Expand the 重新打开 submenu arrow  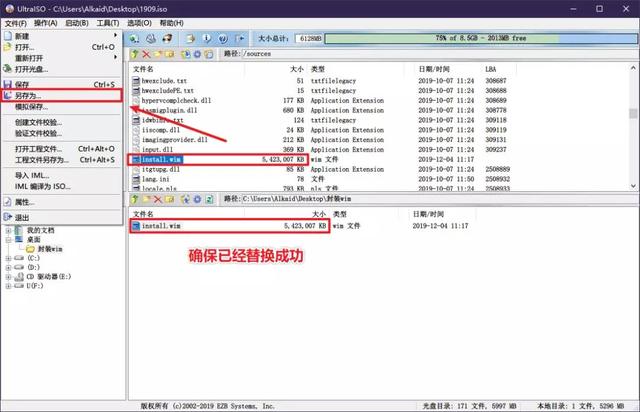tap(116, 57)
